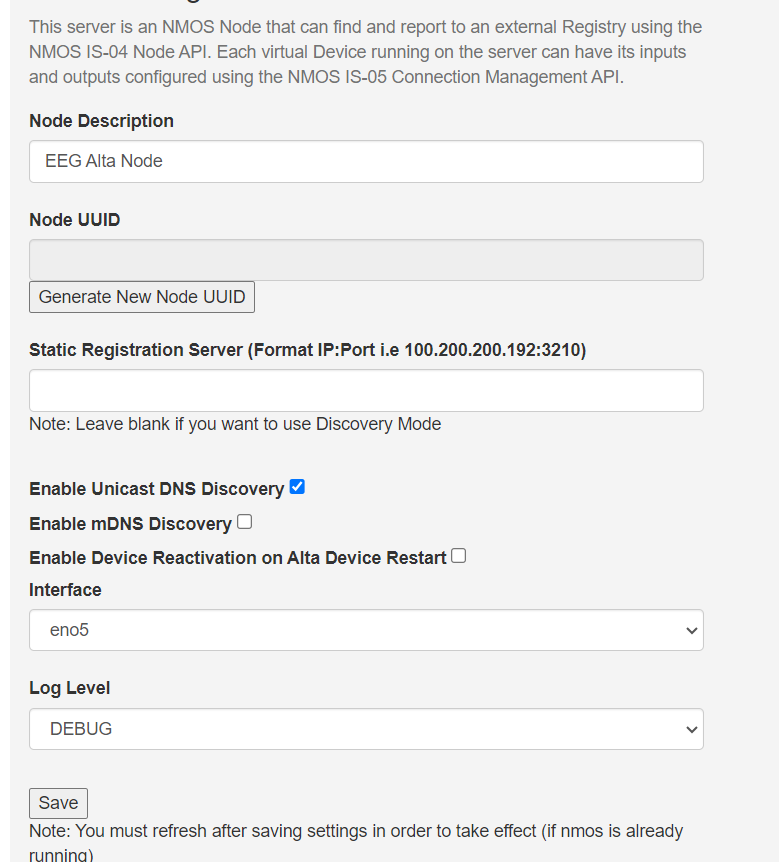Click the Discovery Mode note text
Image resolution: width=779 pixels, height=862 pixels.
[235, 424]
